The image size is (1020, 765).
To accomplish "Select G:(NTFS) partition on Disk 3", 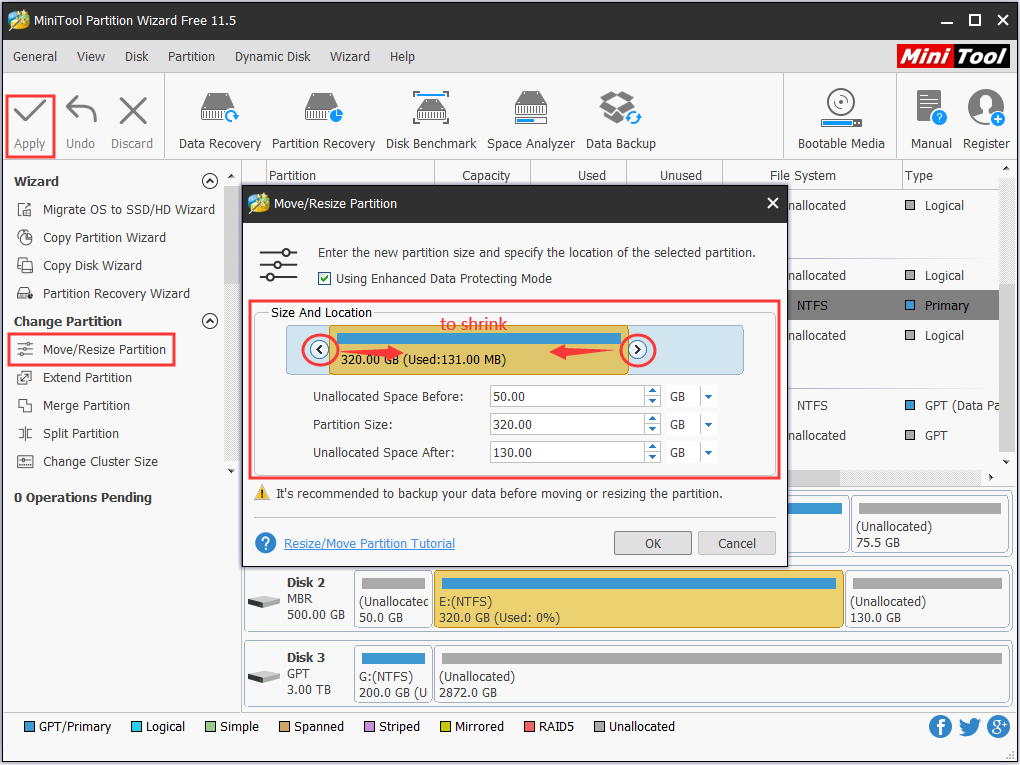I will pos(393,674).
